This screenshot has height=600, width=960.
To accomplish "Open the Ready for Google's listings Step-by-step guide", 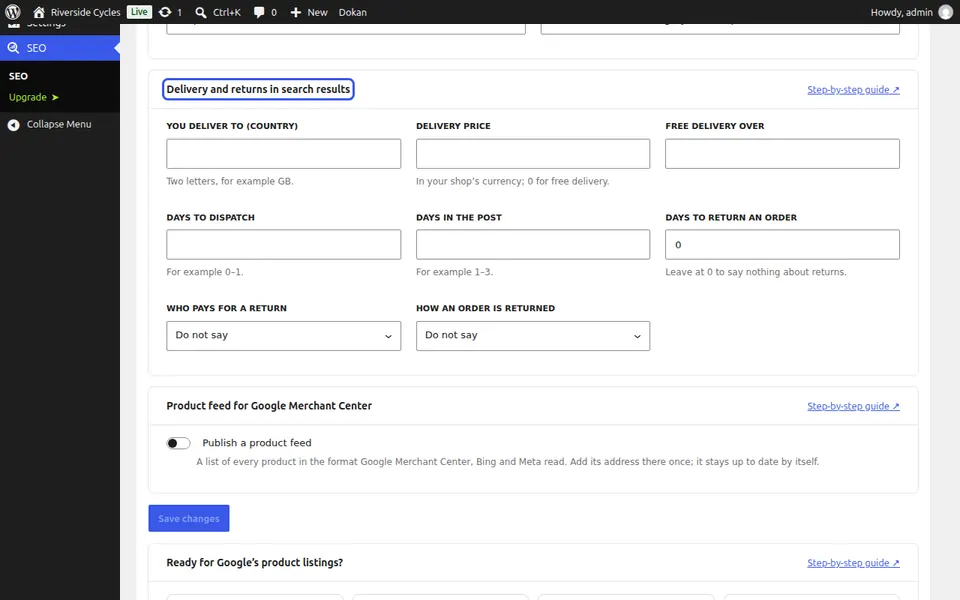I will pyautogui.click(x=853, y=563).
